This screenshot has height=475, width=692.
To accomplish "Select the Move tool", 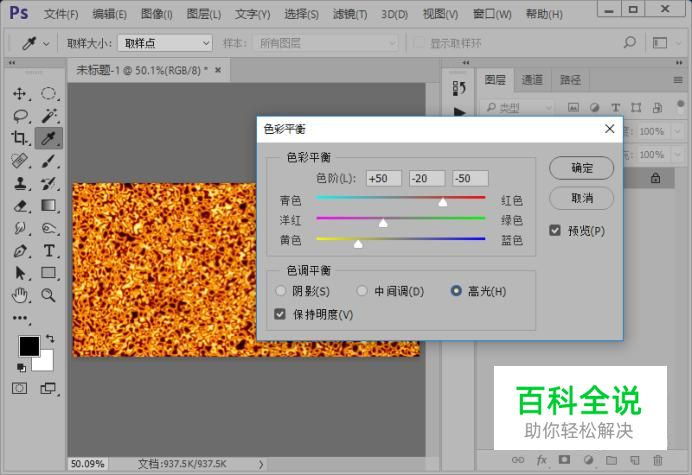I will point(19,94).
